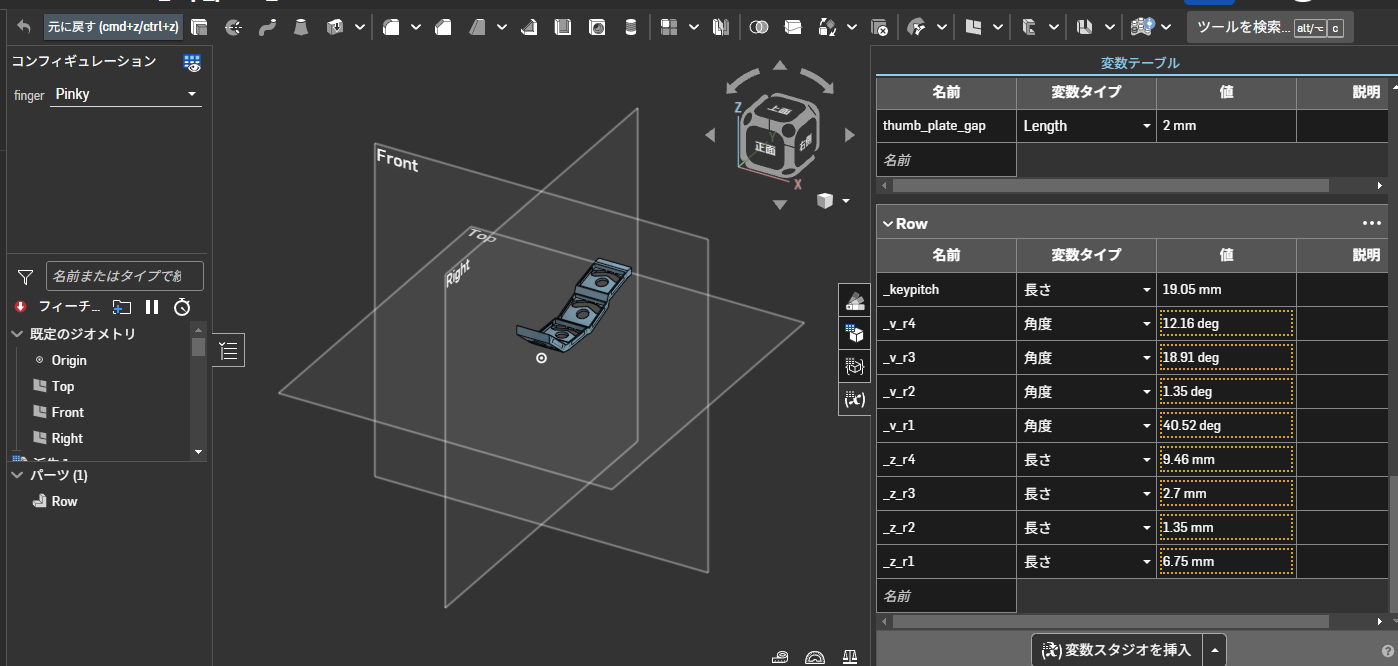Click the ツールを検索 search tools button

[1269, 27]
